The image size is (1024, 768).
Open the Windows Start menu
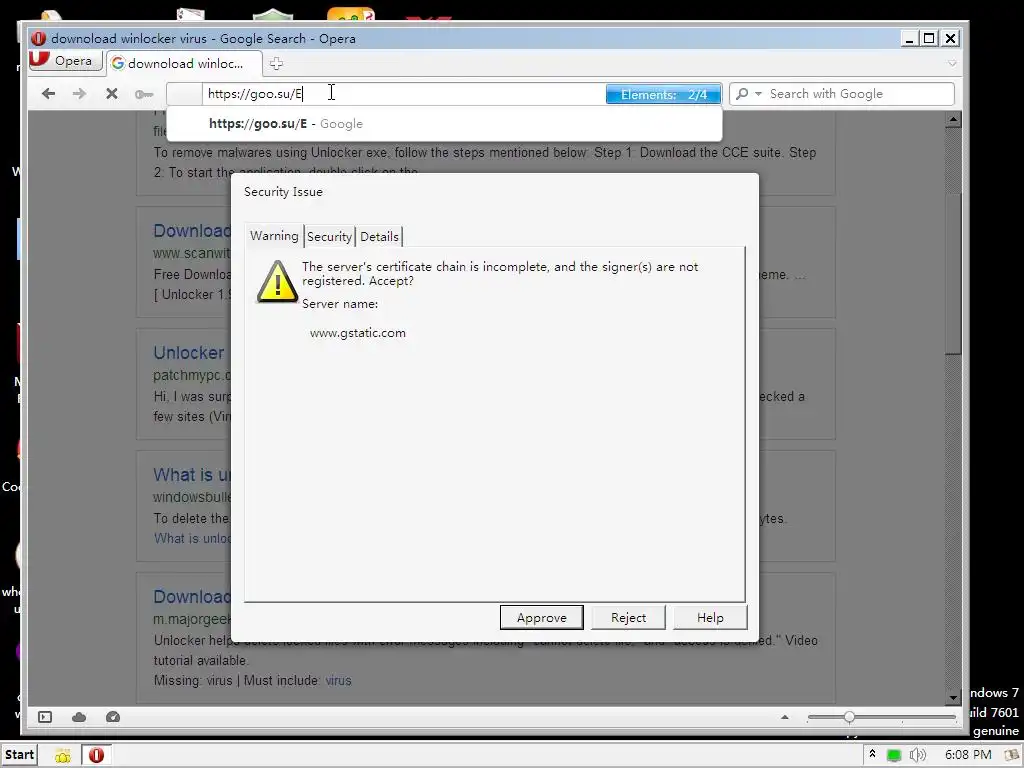tap(18, 755)
